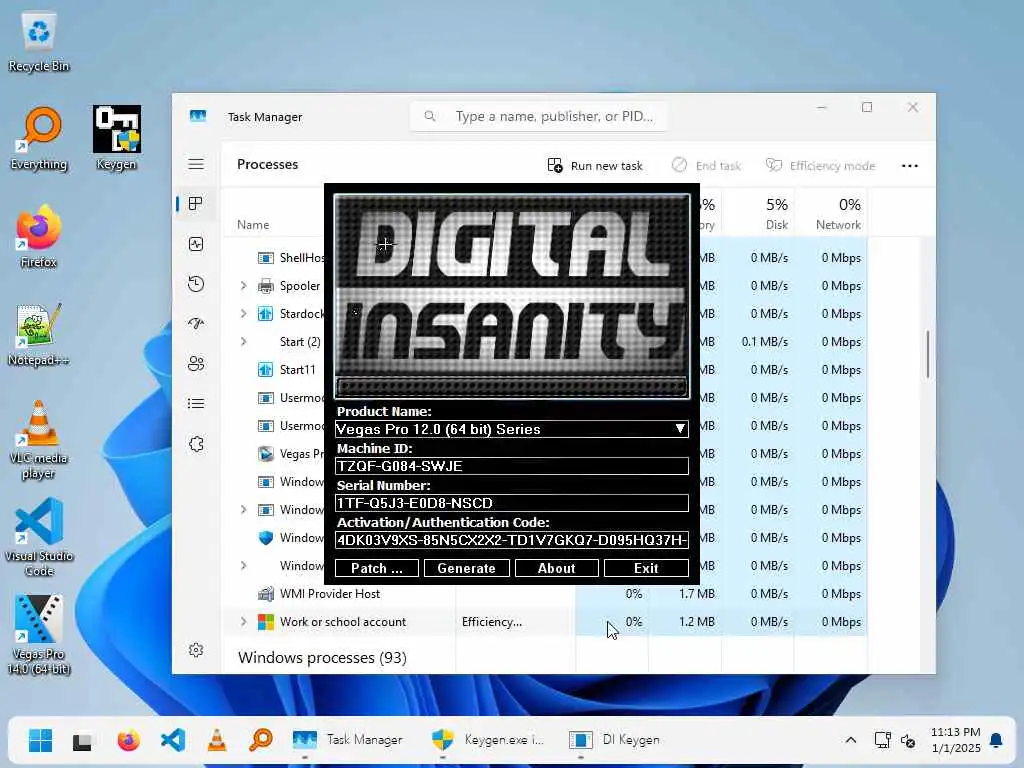Image resolution: width=1024 pixels, height=768 pixels.
Task: Click Efficiency mode button
Action: [820, 166]
